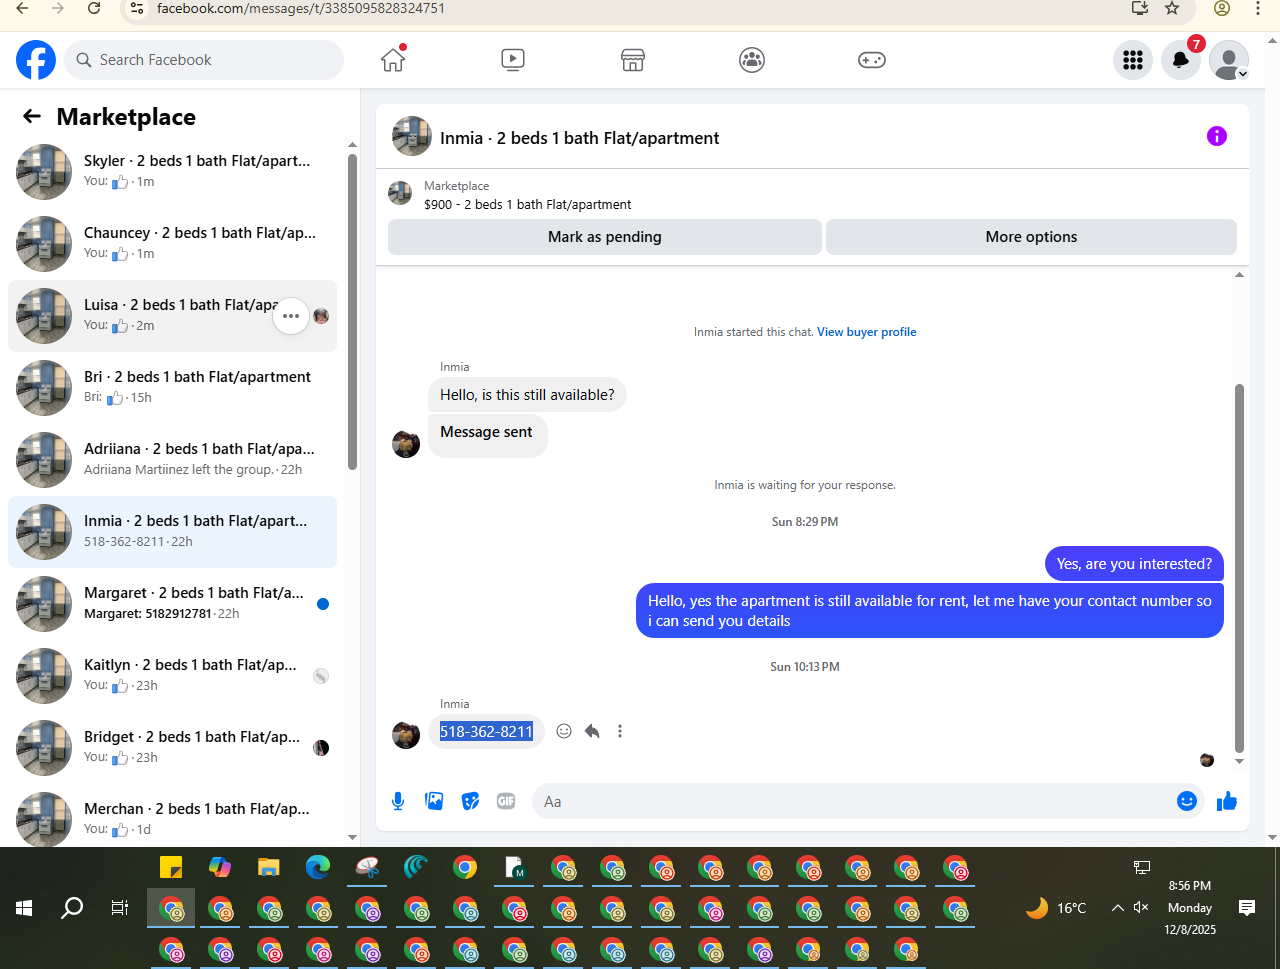Screen dimensions: 1280x969
Task: Open Chauncey's apartment conversation
Action: point(172,243)
